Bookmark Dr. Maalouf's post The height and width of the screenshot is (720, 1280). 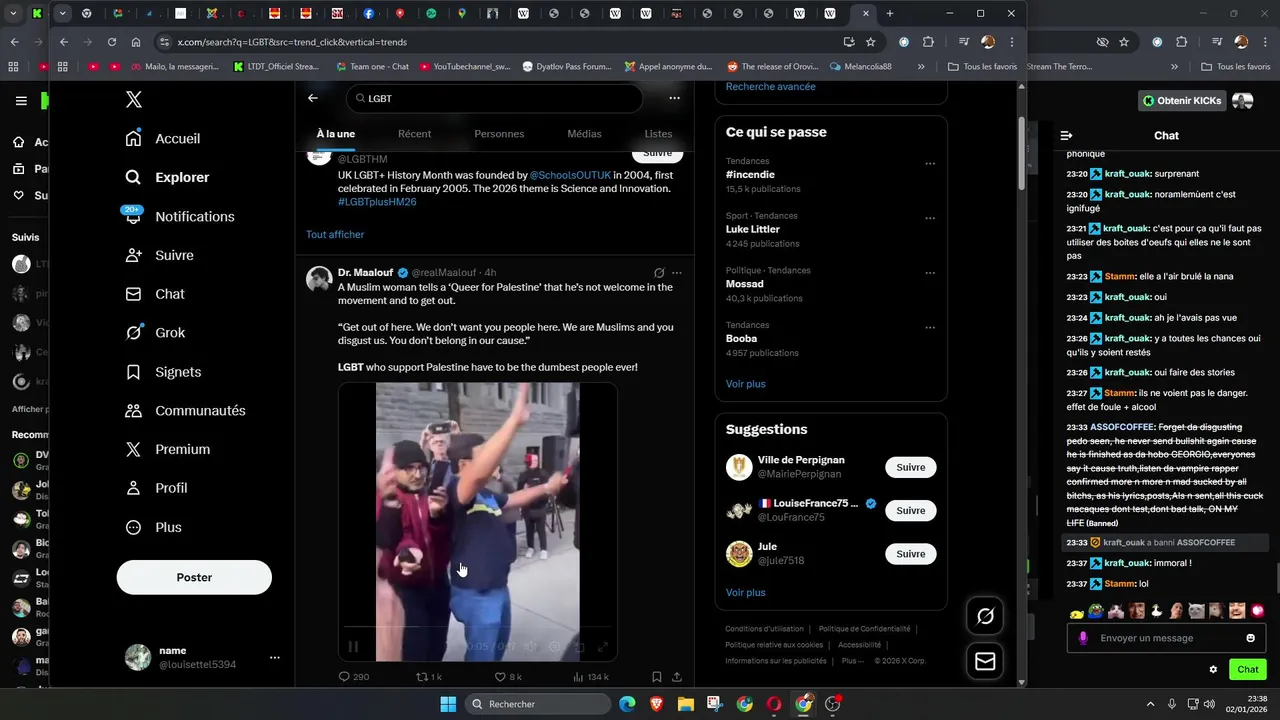[657, 677]
